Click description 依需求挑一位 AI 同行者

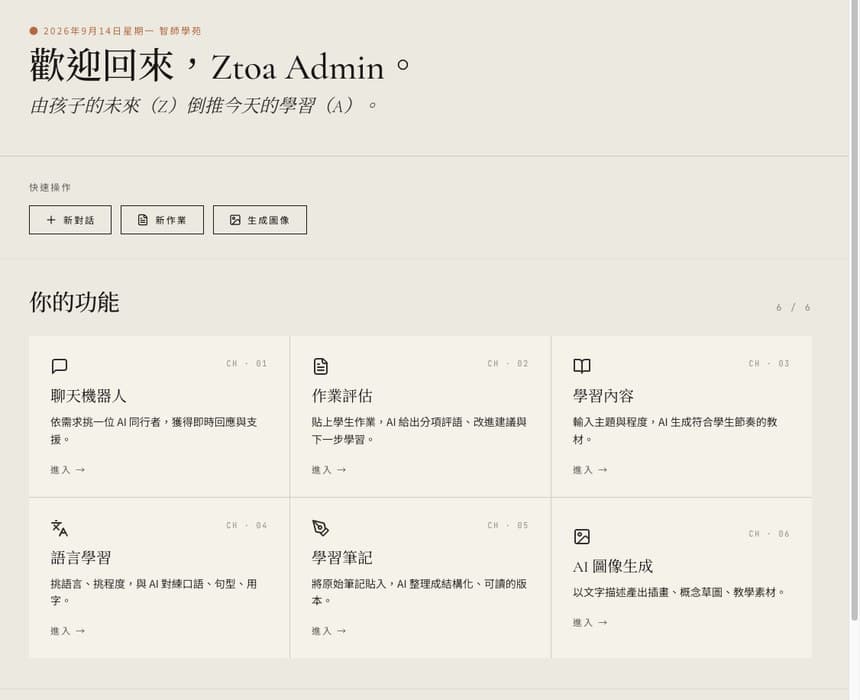coord(154,431)
